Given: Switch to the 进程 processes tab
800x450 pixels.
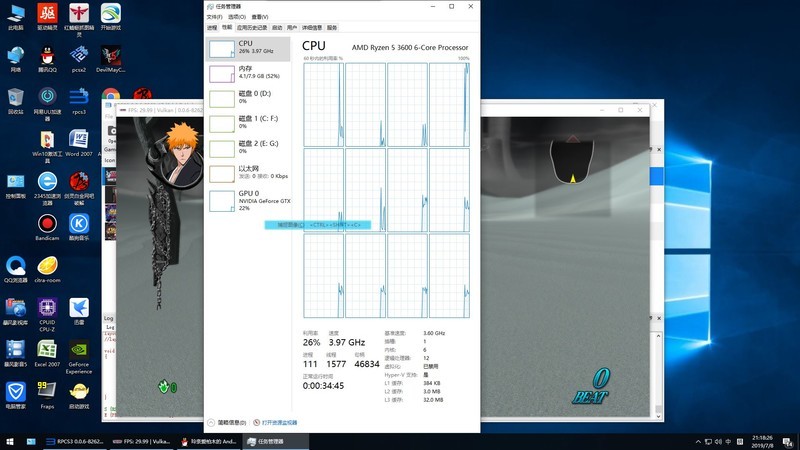Looking at the screenshot, I should point(212,28).
